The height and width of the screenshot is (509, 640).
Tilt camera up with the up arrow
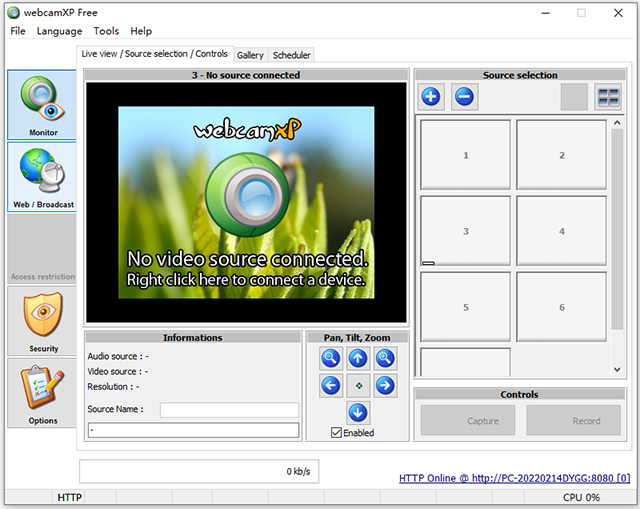click(x=358, y=358)
